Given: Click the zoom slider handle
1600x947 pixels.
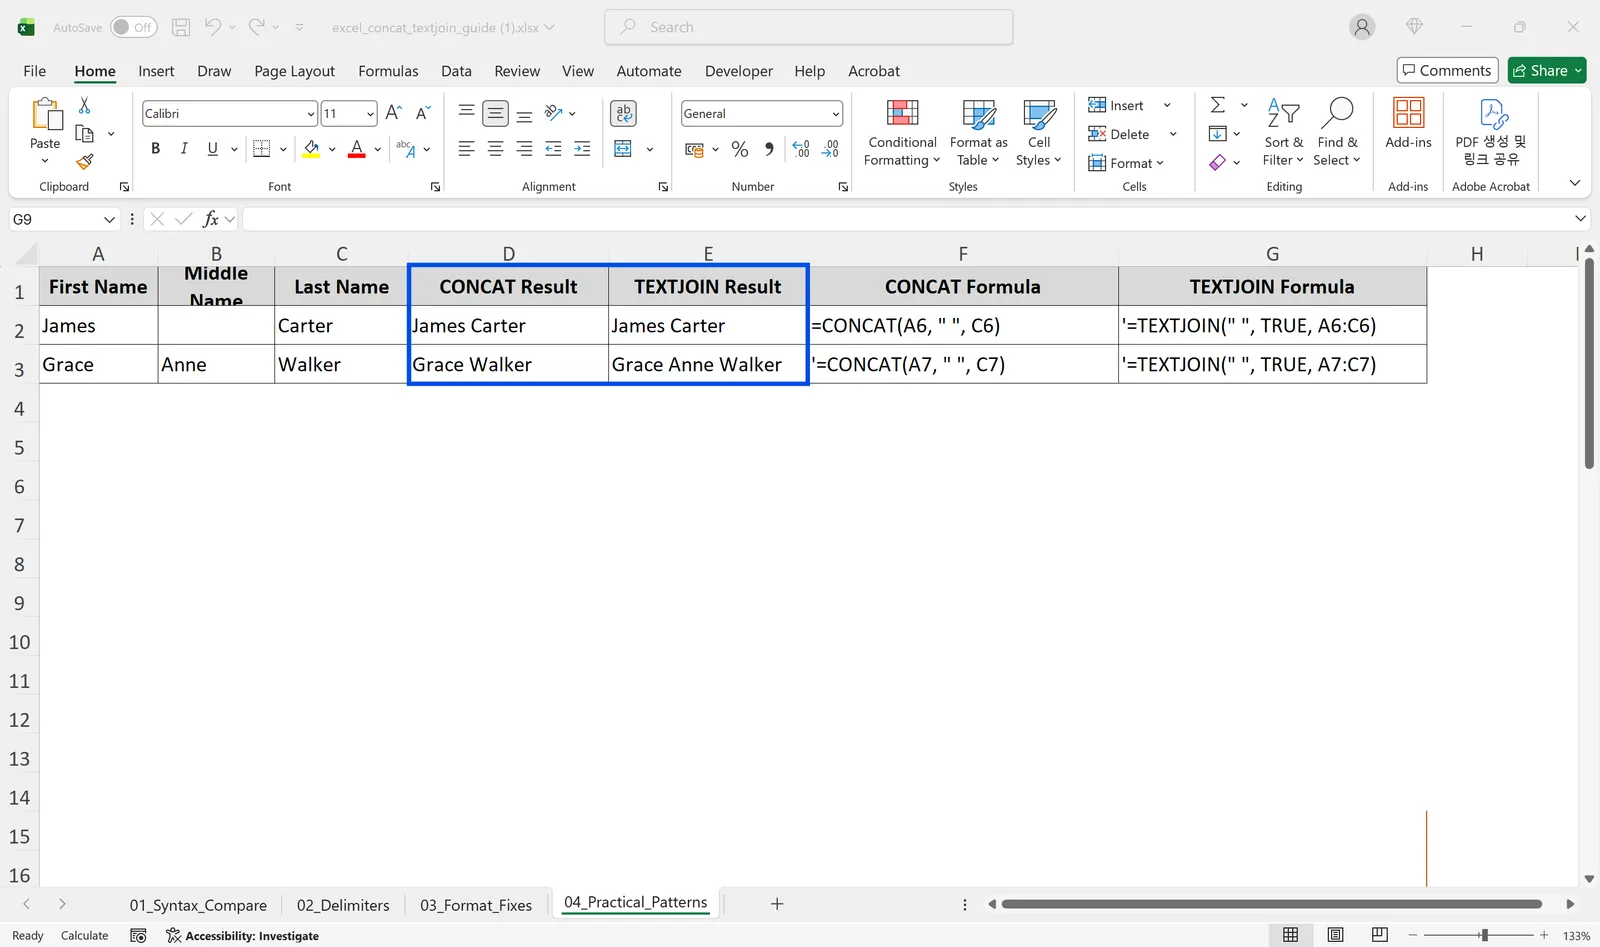Looking at the screenshot, I should pyautogui.click(x=1484, y=935).
